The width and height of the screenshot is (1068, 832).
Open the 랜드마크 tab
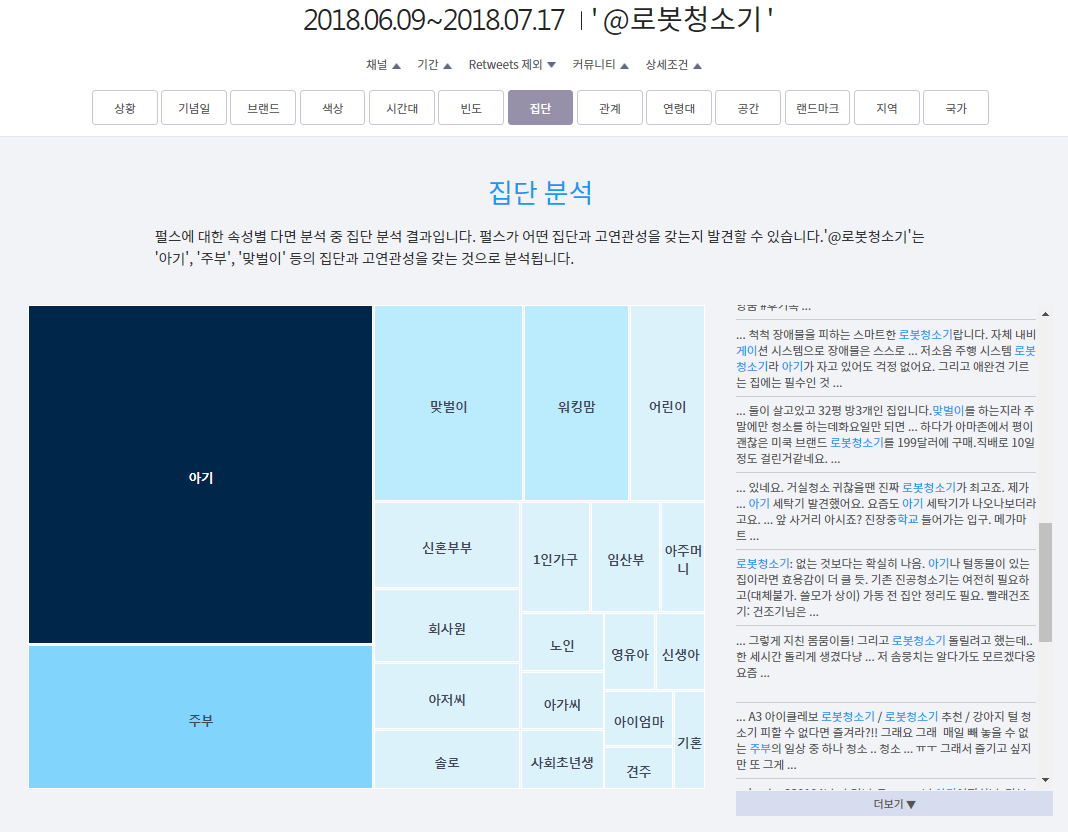pyautogui.click(x=817, y=108)
